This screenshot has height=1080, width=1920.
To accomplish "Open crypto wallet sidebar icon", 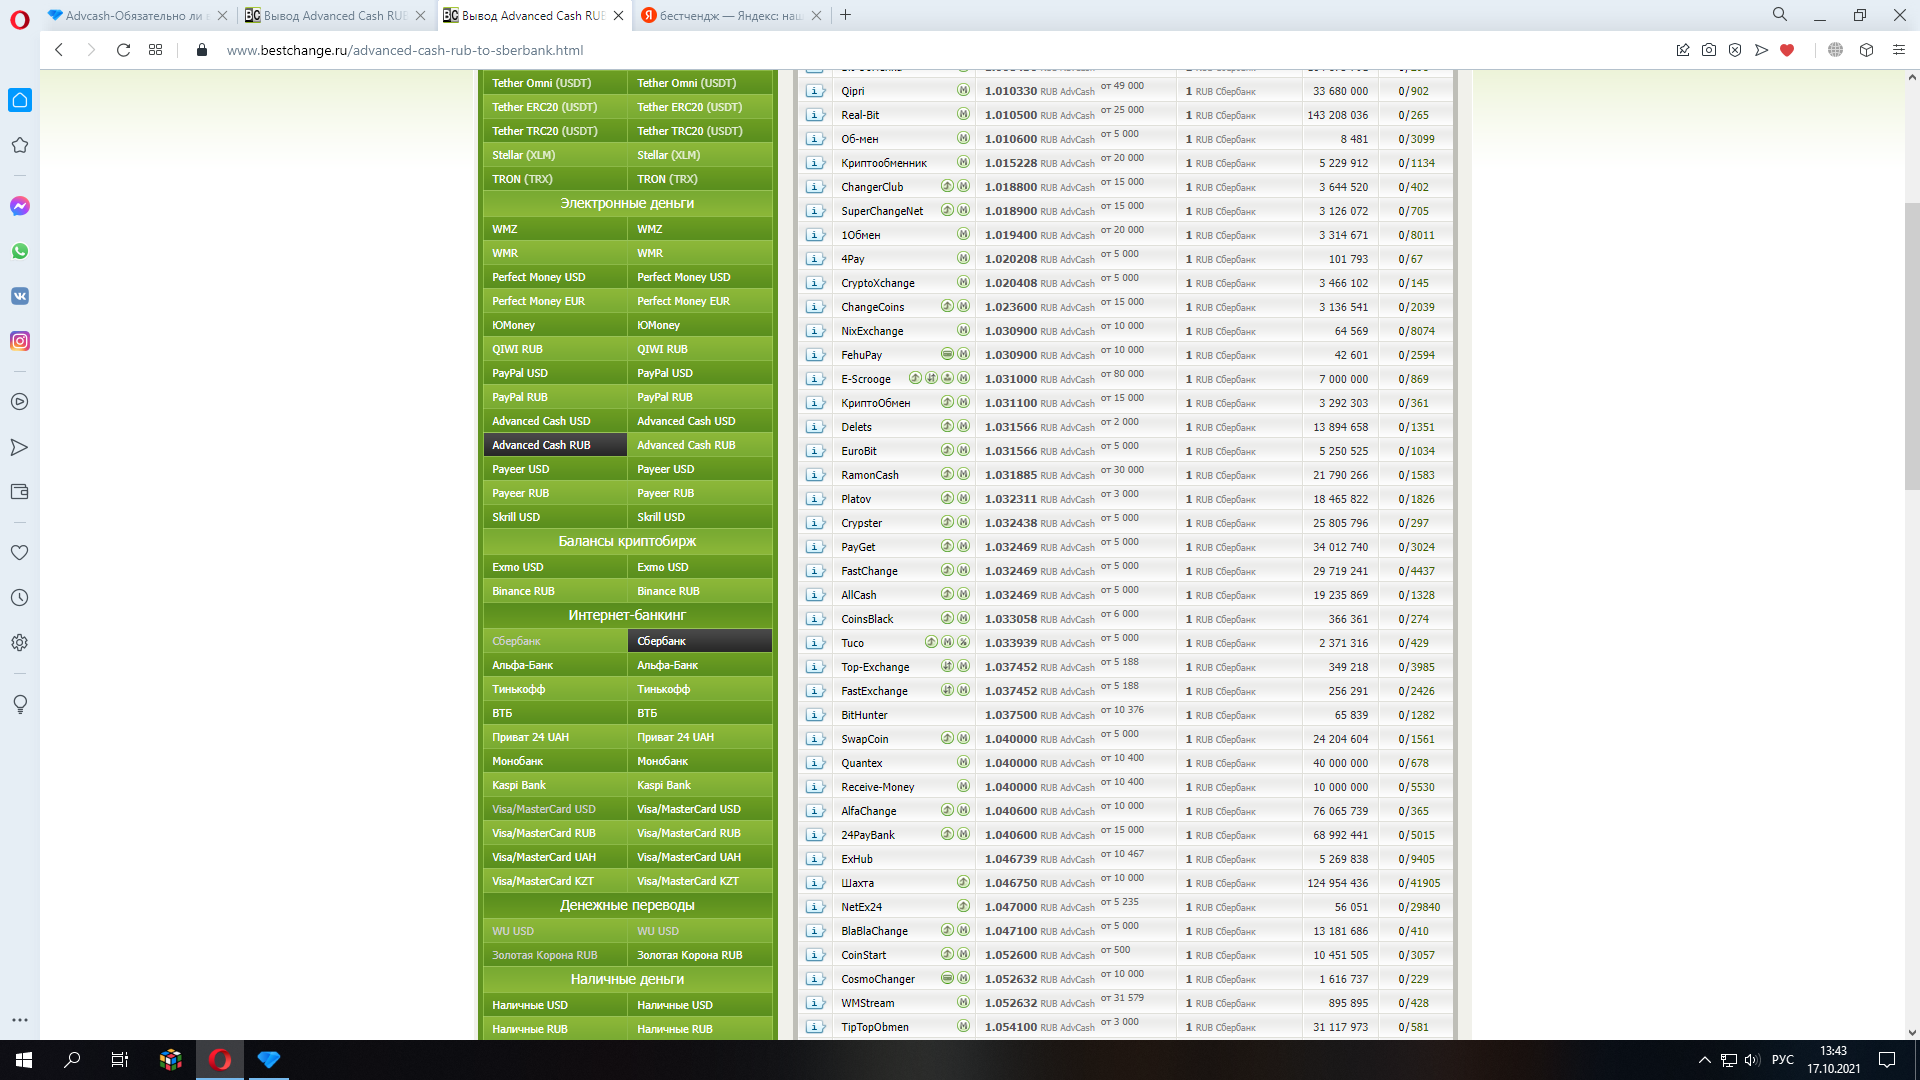I will [20, 492].
